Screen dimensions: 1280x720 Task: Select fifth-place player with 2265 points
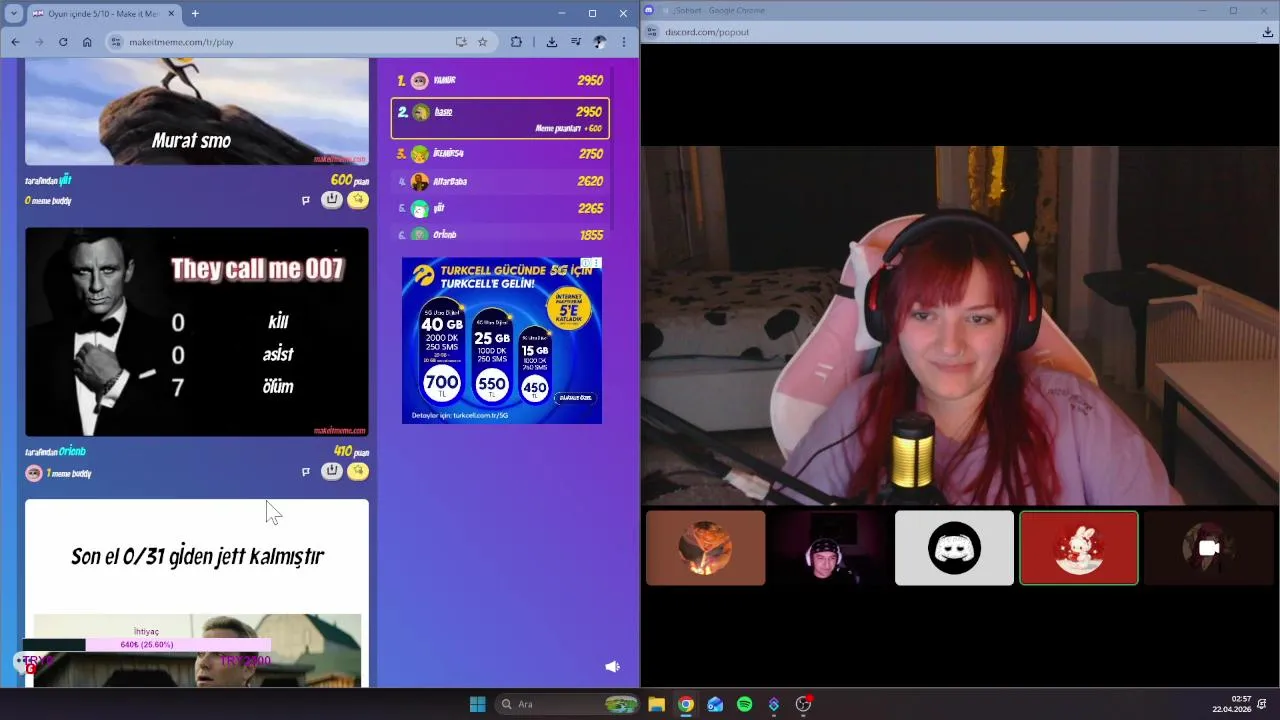pos(500,208)
